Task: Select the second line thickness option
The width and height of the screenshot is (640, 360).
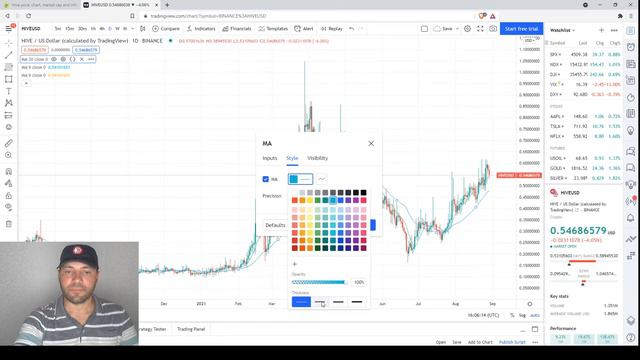Action: (320, 302)
